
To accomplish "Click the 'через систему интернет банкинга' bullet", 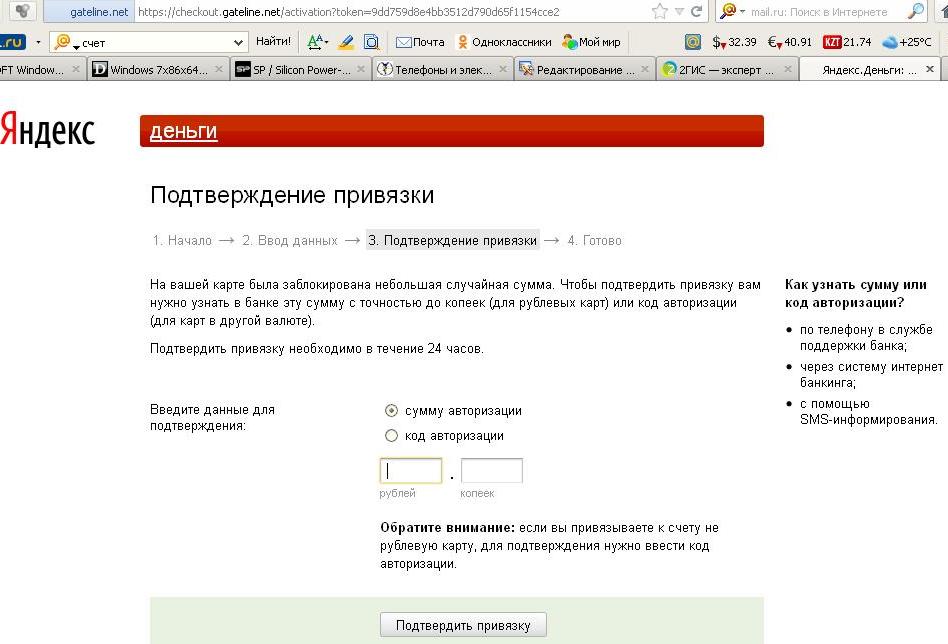I will 871,374.
